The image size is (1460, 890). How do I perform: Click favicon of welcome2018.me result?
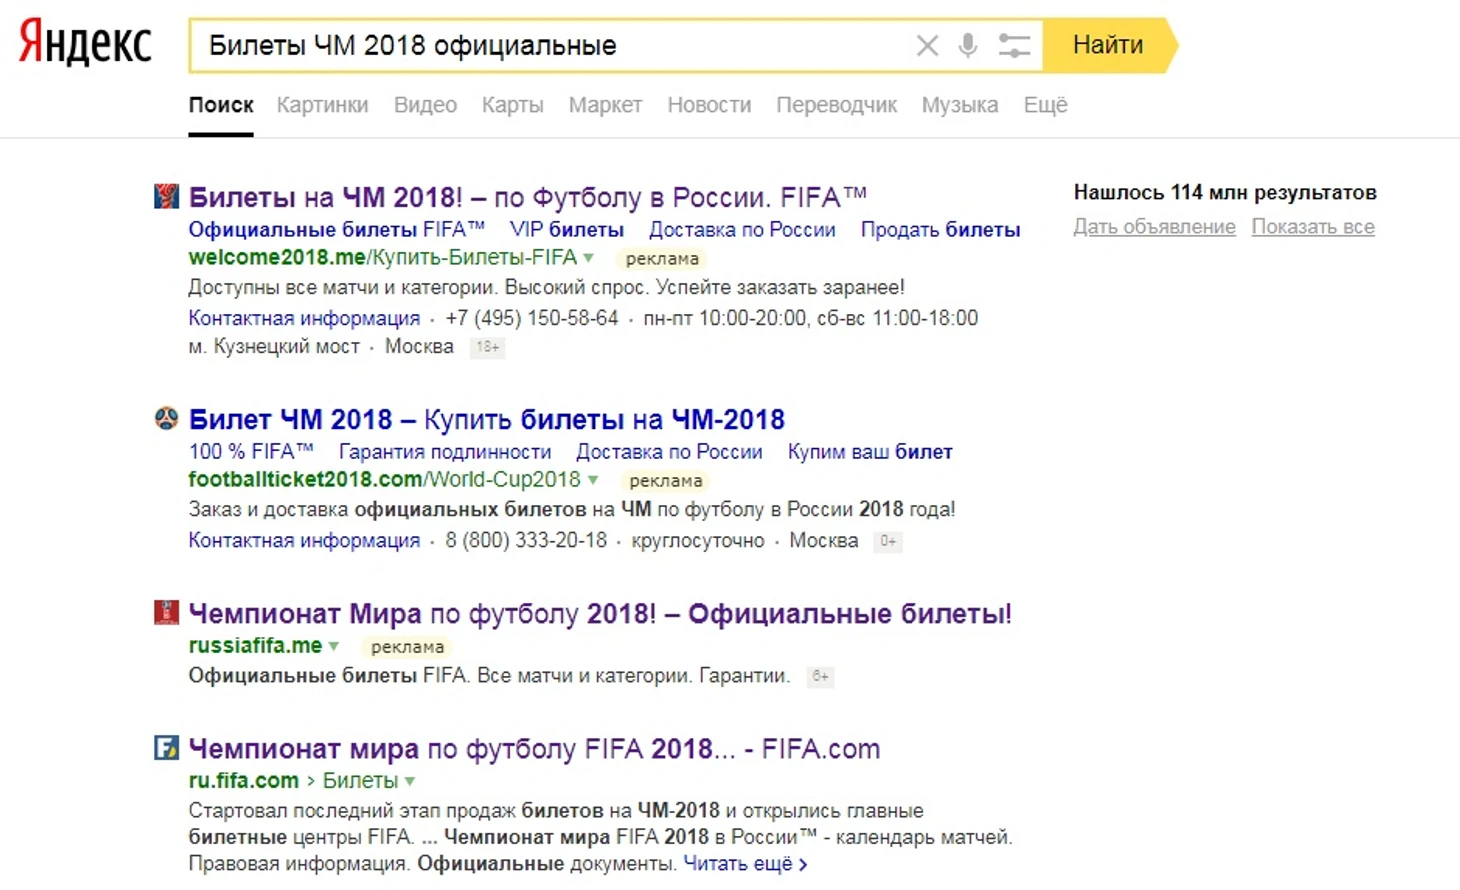(166, 196)
